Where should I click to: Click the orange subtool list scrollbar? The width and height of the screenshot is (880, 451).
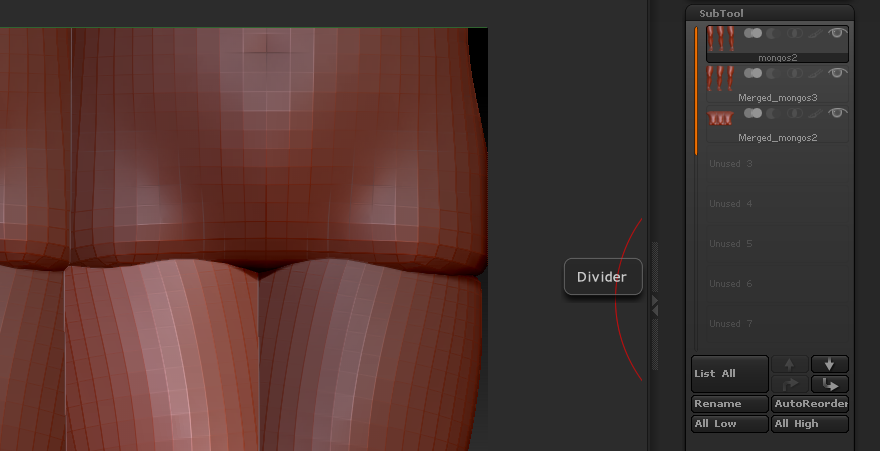[696, 90]
